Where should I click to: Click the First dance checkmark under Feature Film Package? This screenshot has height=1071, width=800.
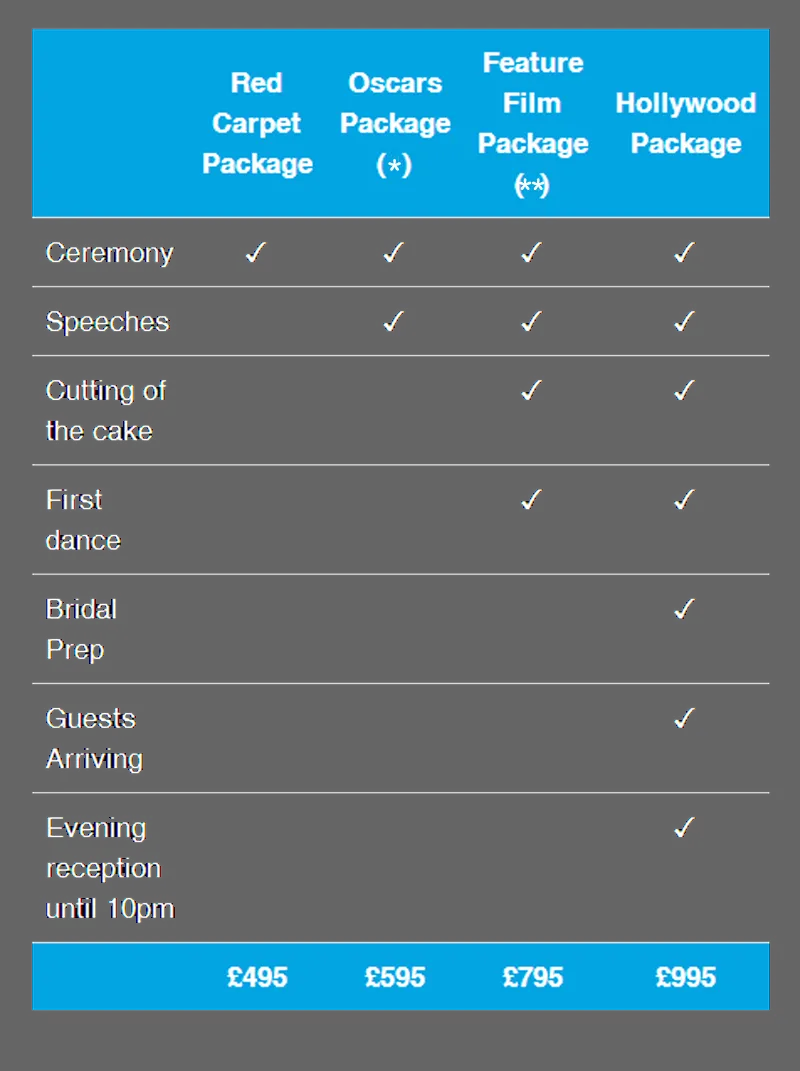pos(532,499)
